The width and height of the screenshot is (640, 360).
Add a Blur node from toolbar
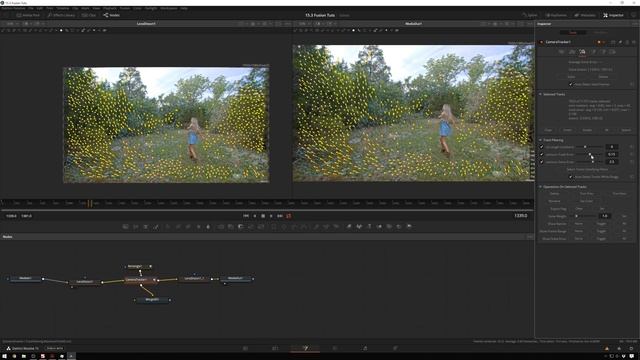pos(208,227)
